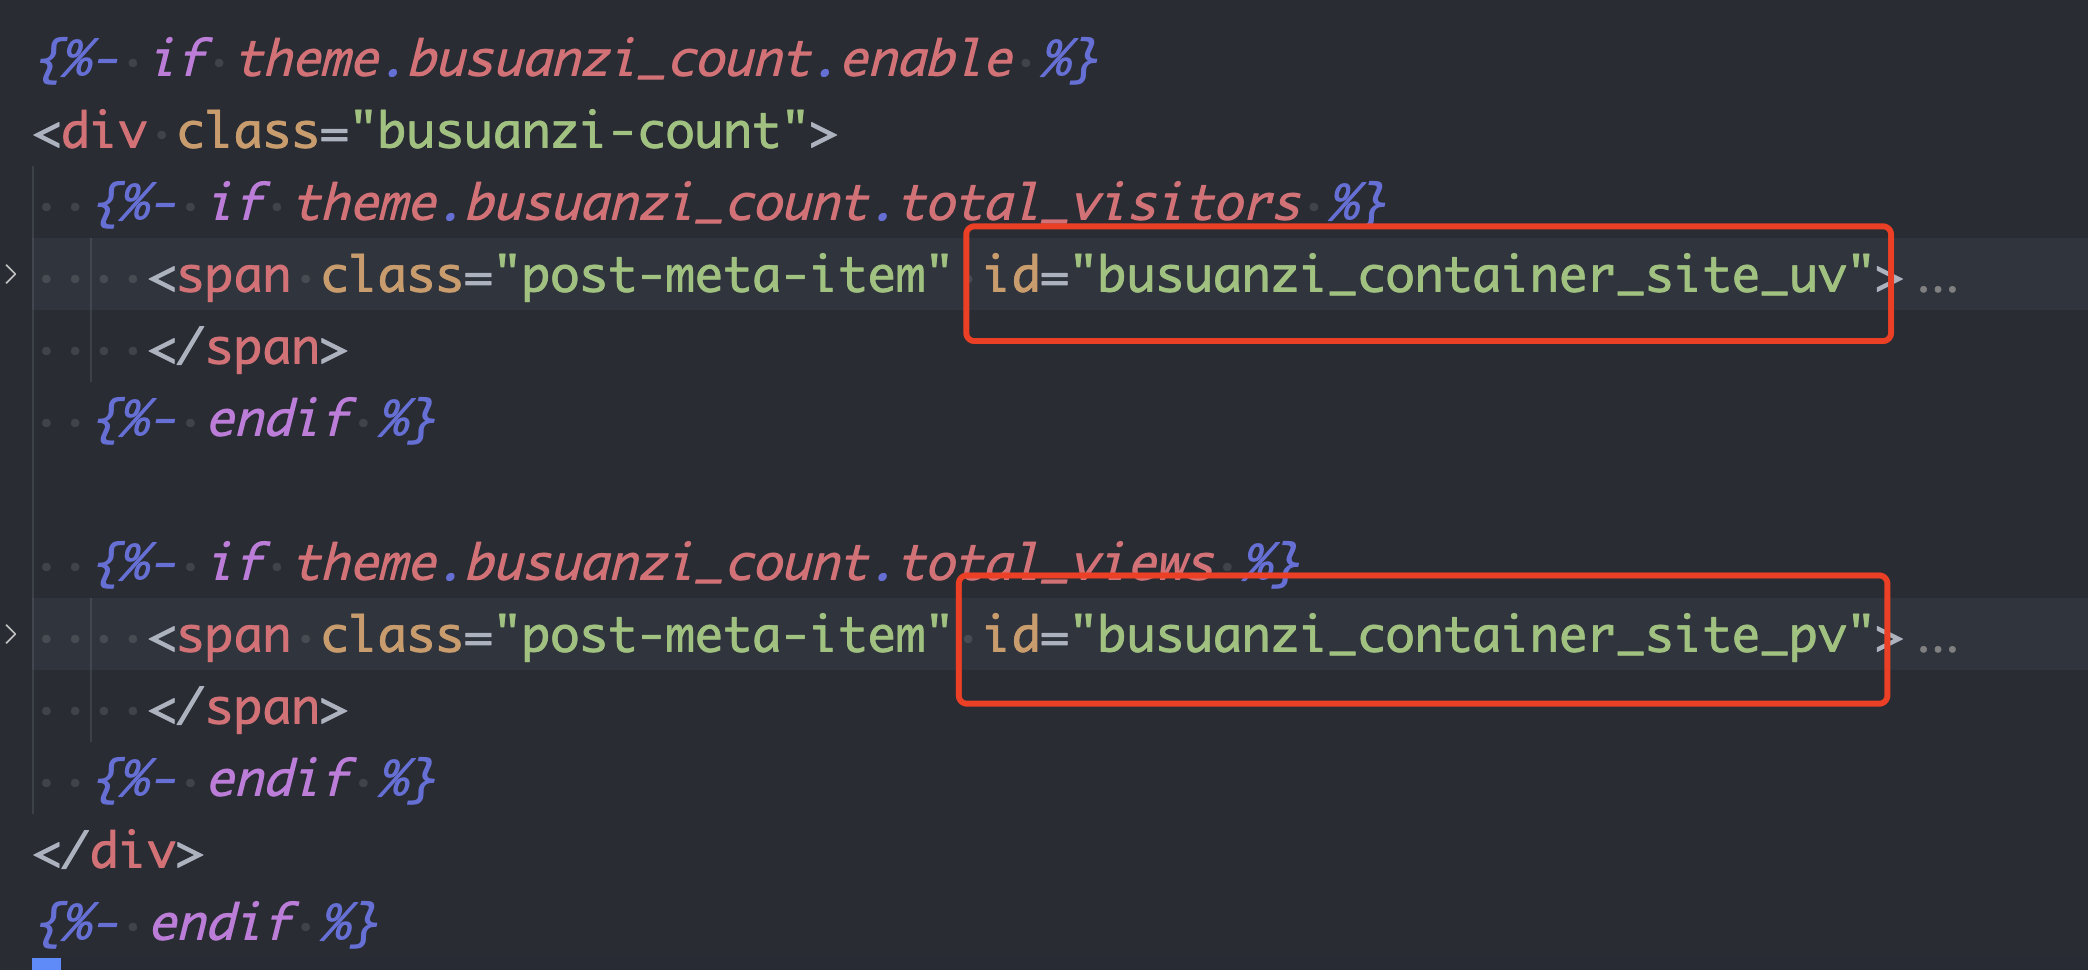This screenshot has height=970, width=2088.
Task: Click the opening div tag name
Action: point(104,132)
